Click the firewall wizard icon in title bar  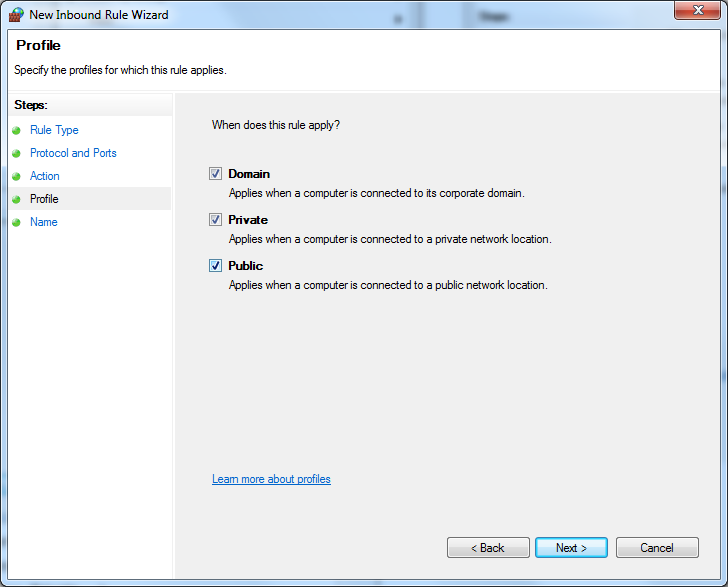coord(16,15)
